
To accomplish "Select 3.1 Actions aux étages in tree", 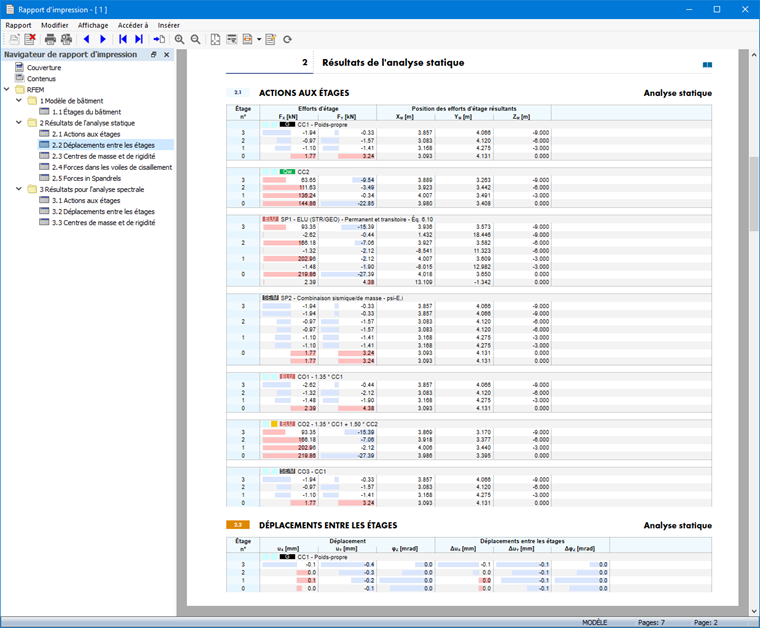I will pyautogui.click(x=86, y=201).
